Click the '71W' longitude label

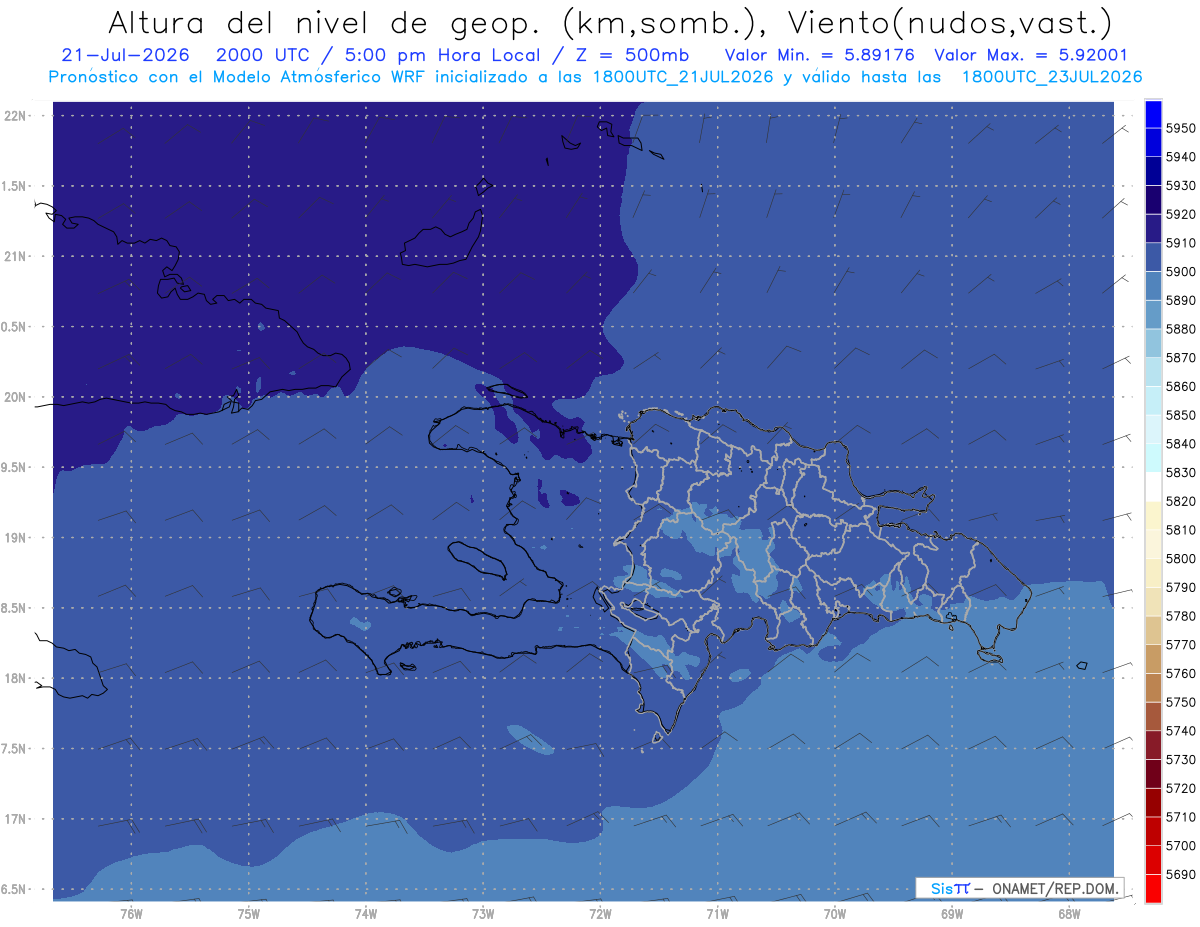(717, 913)
